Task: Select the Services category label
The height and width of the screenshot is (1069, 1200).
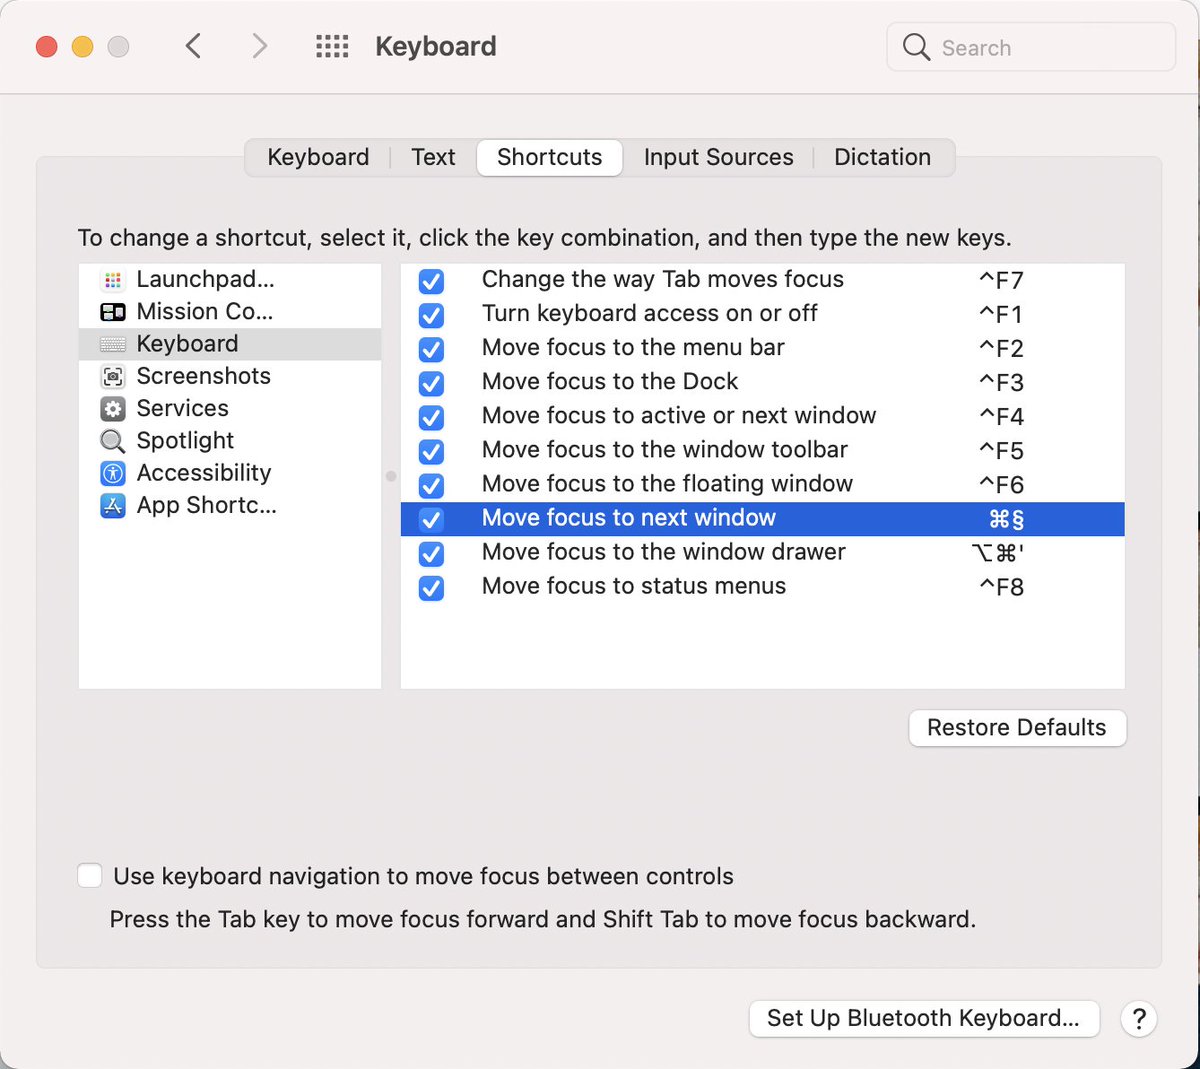Action: pyautogui.click(x=182, y=408)
